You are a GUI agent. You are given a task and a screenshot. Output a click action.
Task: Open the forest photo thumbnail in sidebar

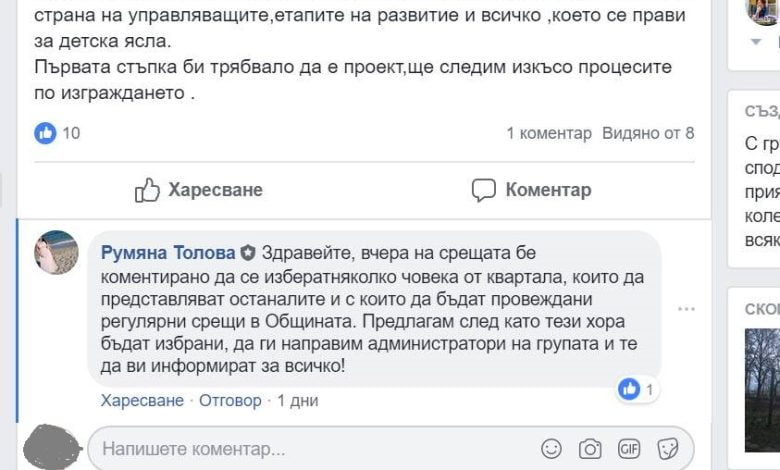click(762, 390)
